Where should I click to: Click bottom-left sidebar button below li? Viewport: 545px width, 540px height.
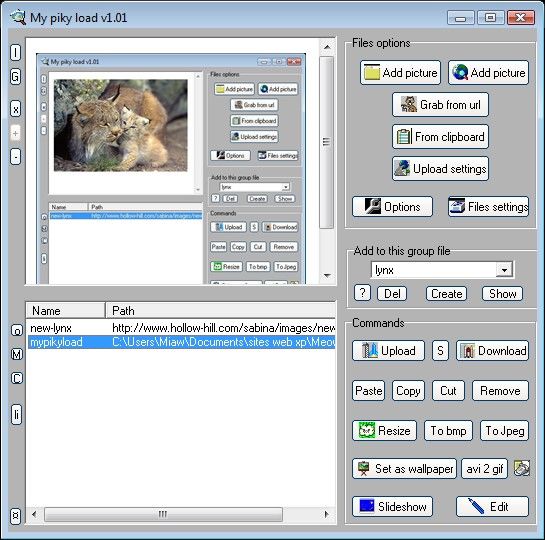coord(16,515)
